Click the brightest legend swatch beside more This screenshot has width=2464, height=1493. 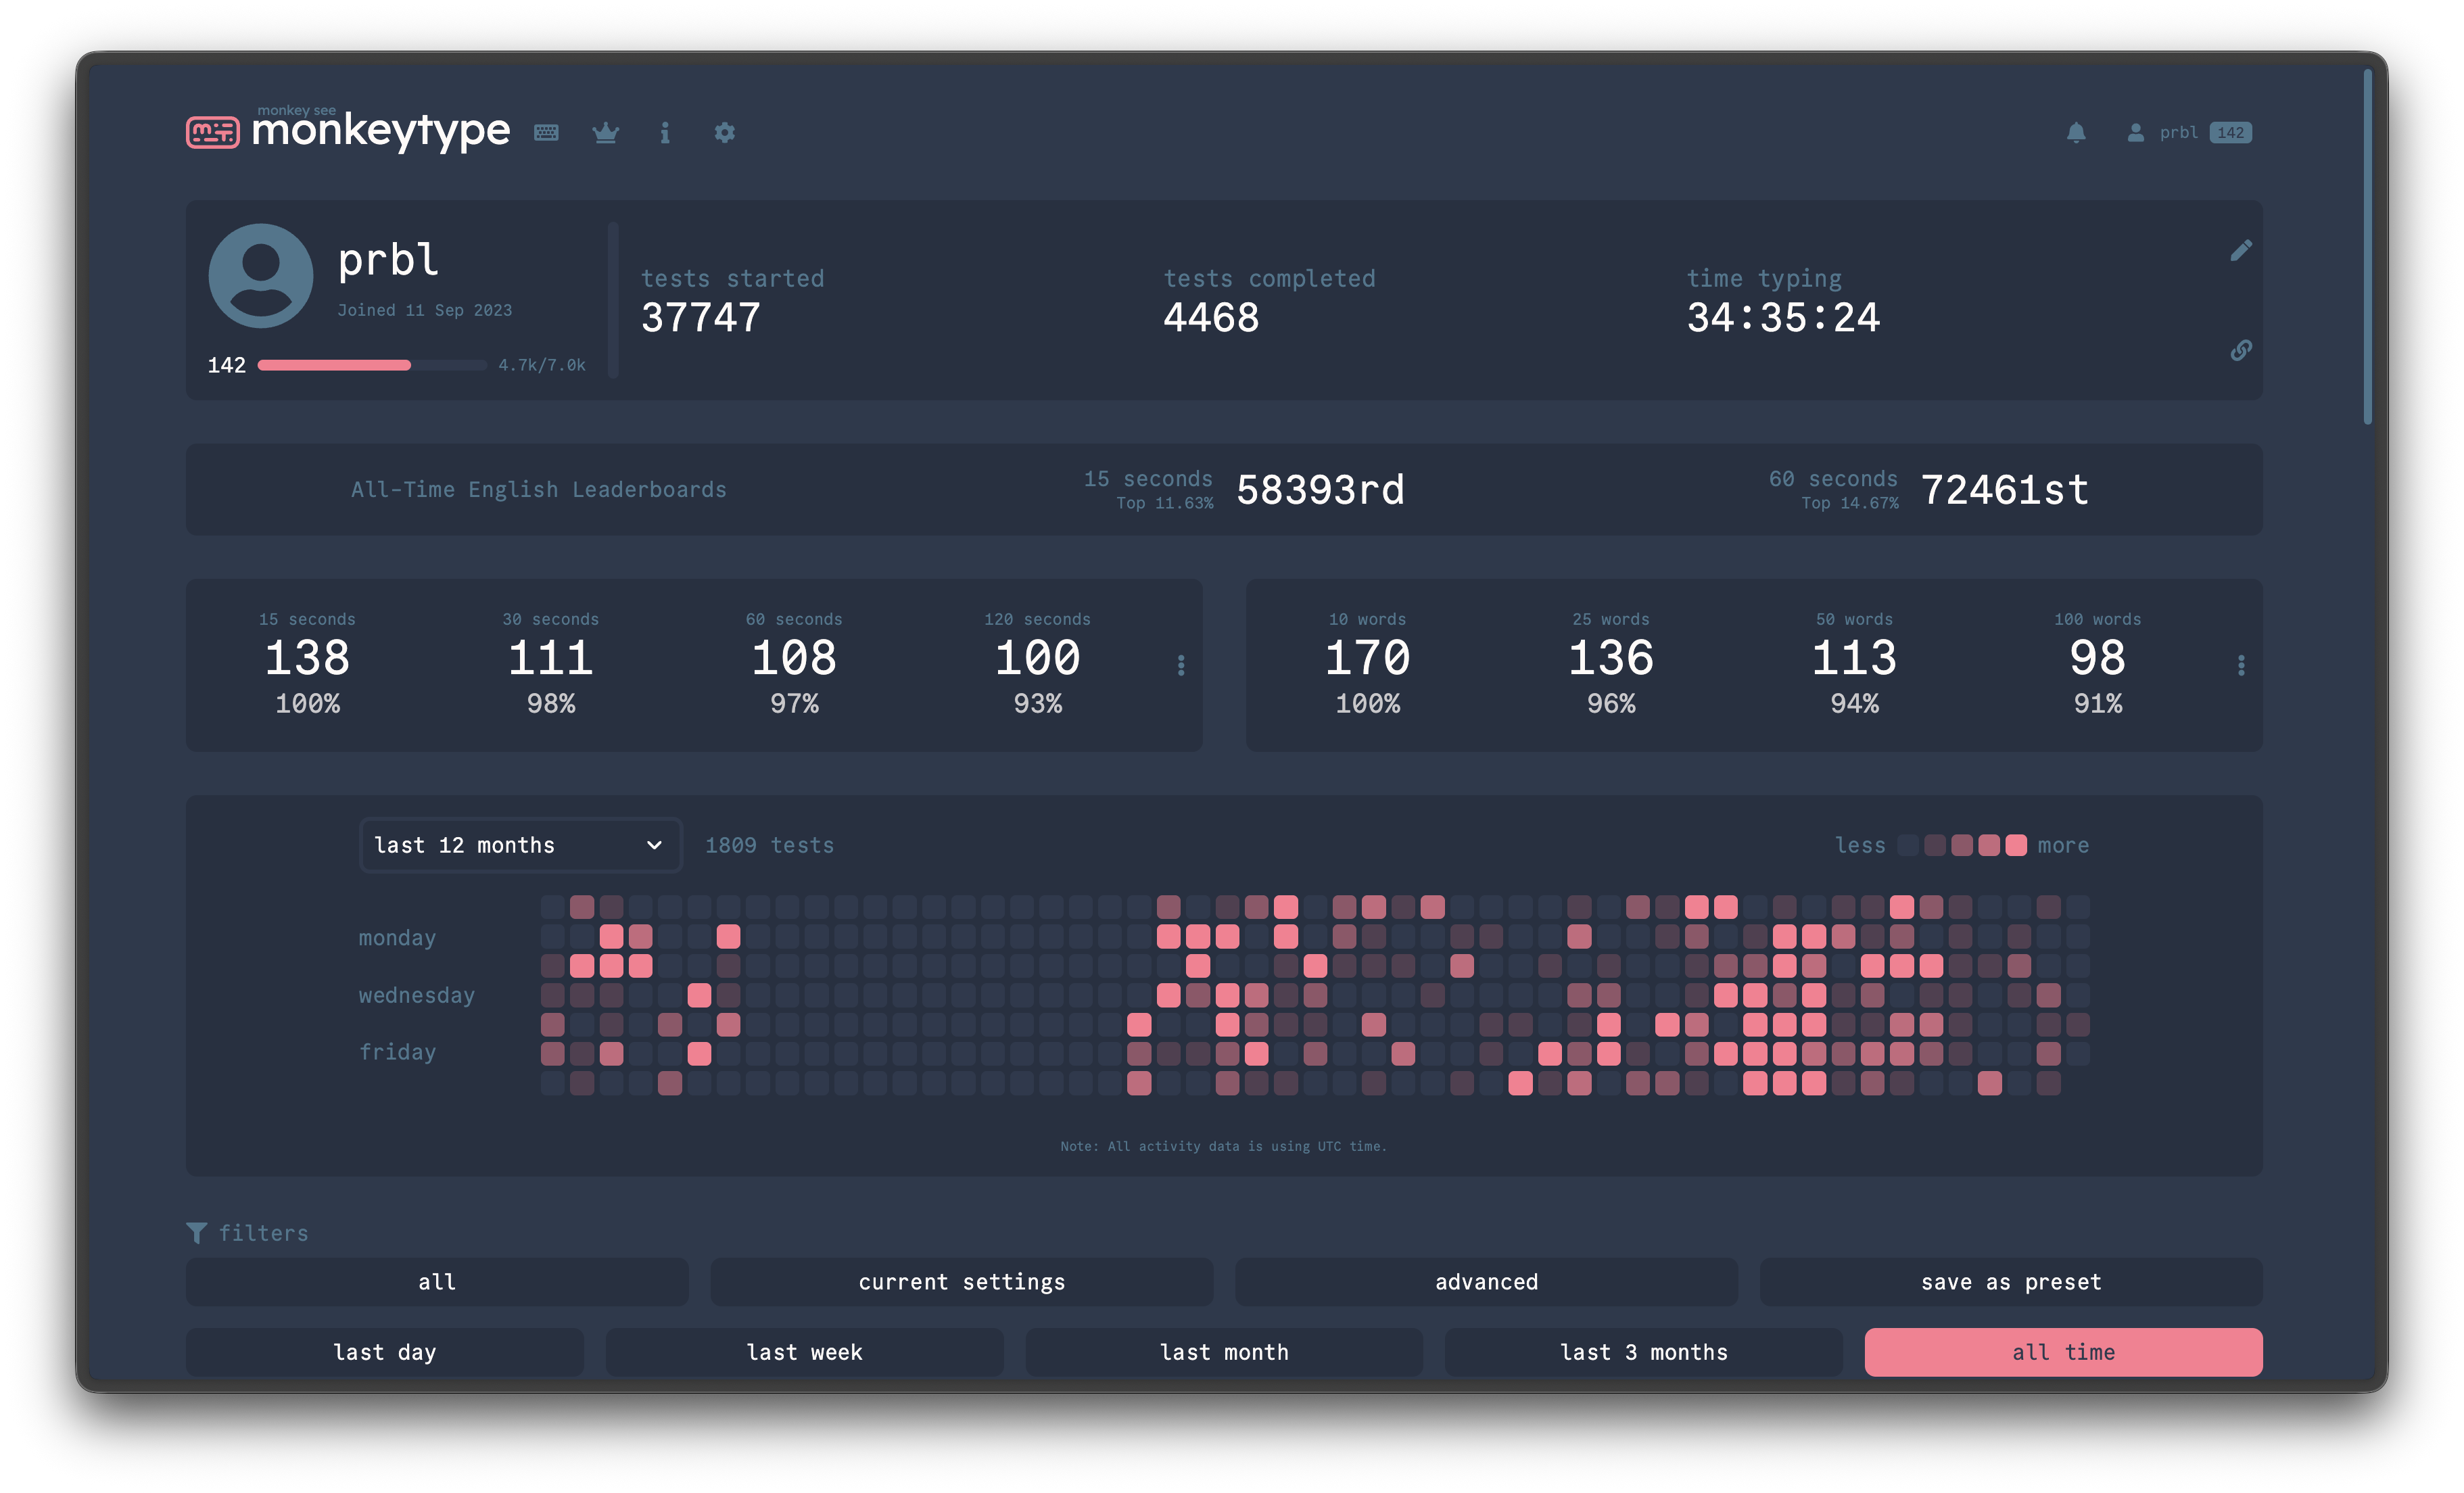2016,845
